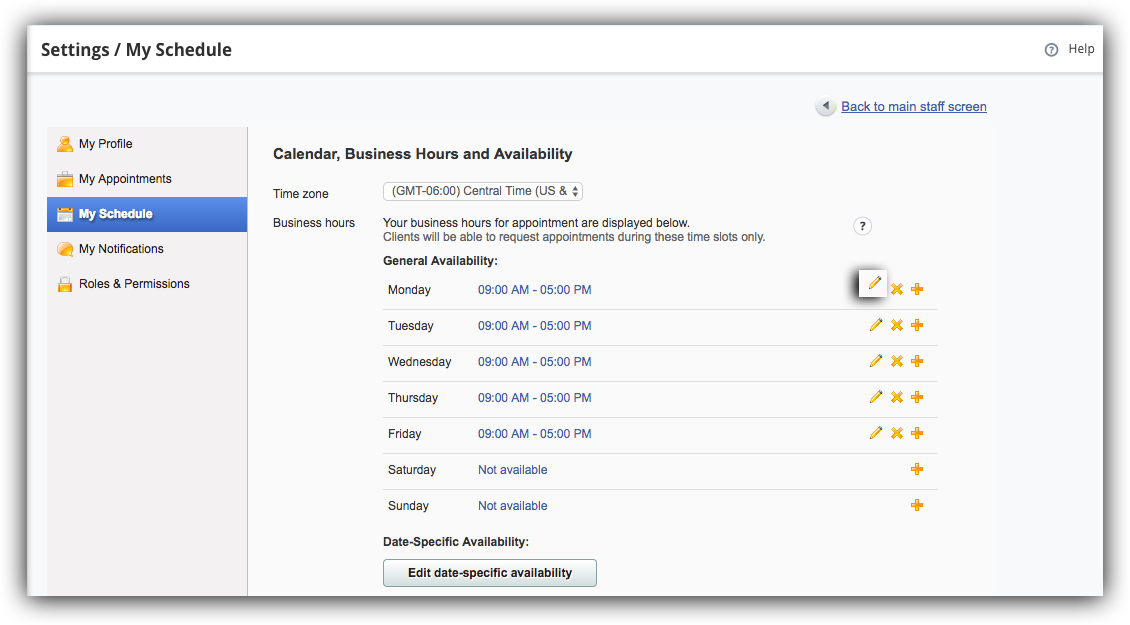This screenshot has width=1130, height=625.
Task: Click the Wednesday day label
Action: tap(419, 362)
